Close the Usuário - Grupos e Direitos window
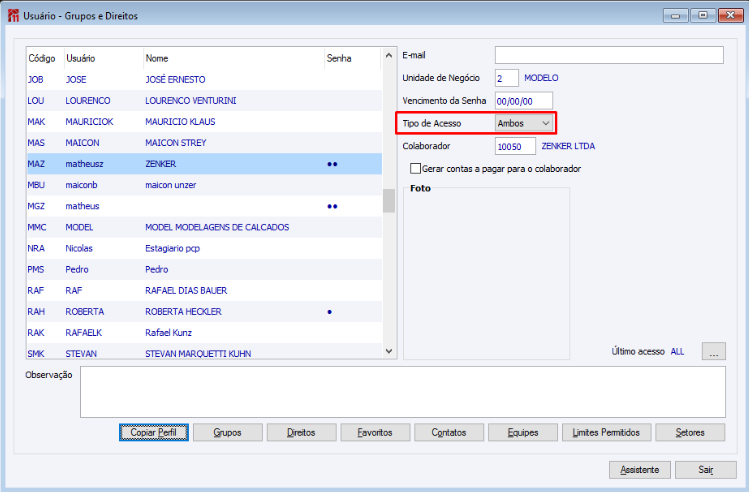 [x=730, y=16]
